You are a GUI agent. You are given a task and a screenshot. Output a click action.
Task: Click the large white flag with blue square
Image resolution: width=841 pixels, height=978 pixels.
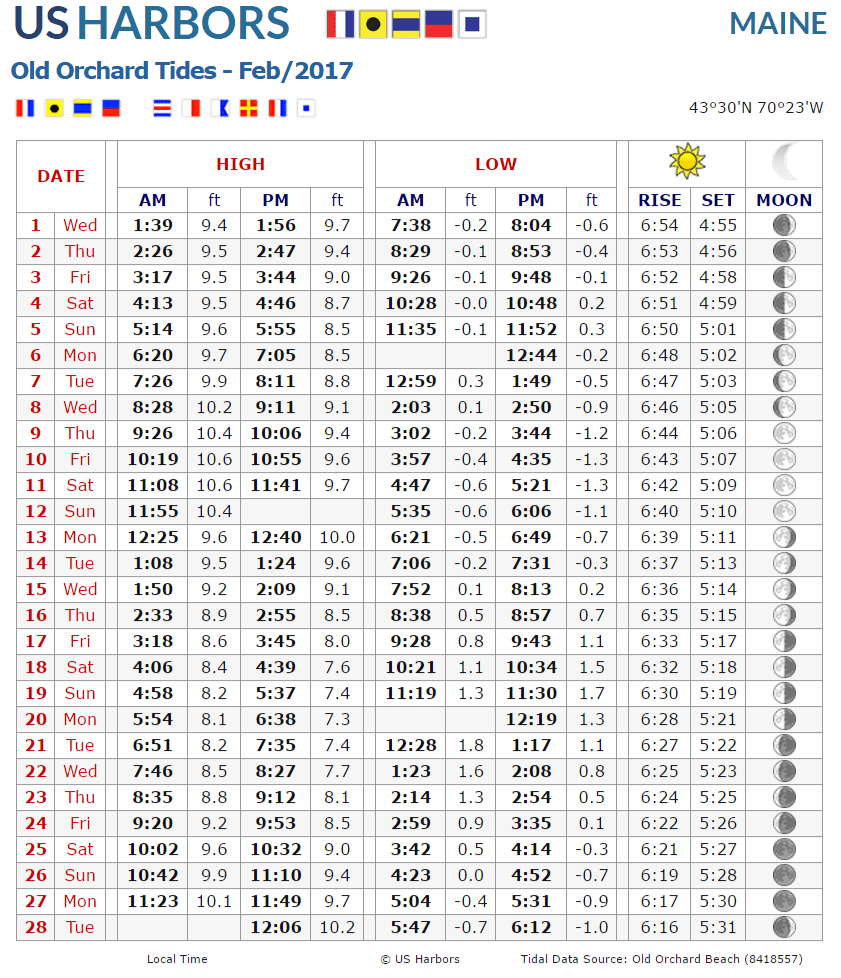[x=472, y=24]
